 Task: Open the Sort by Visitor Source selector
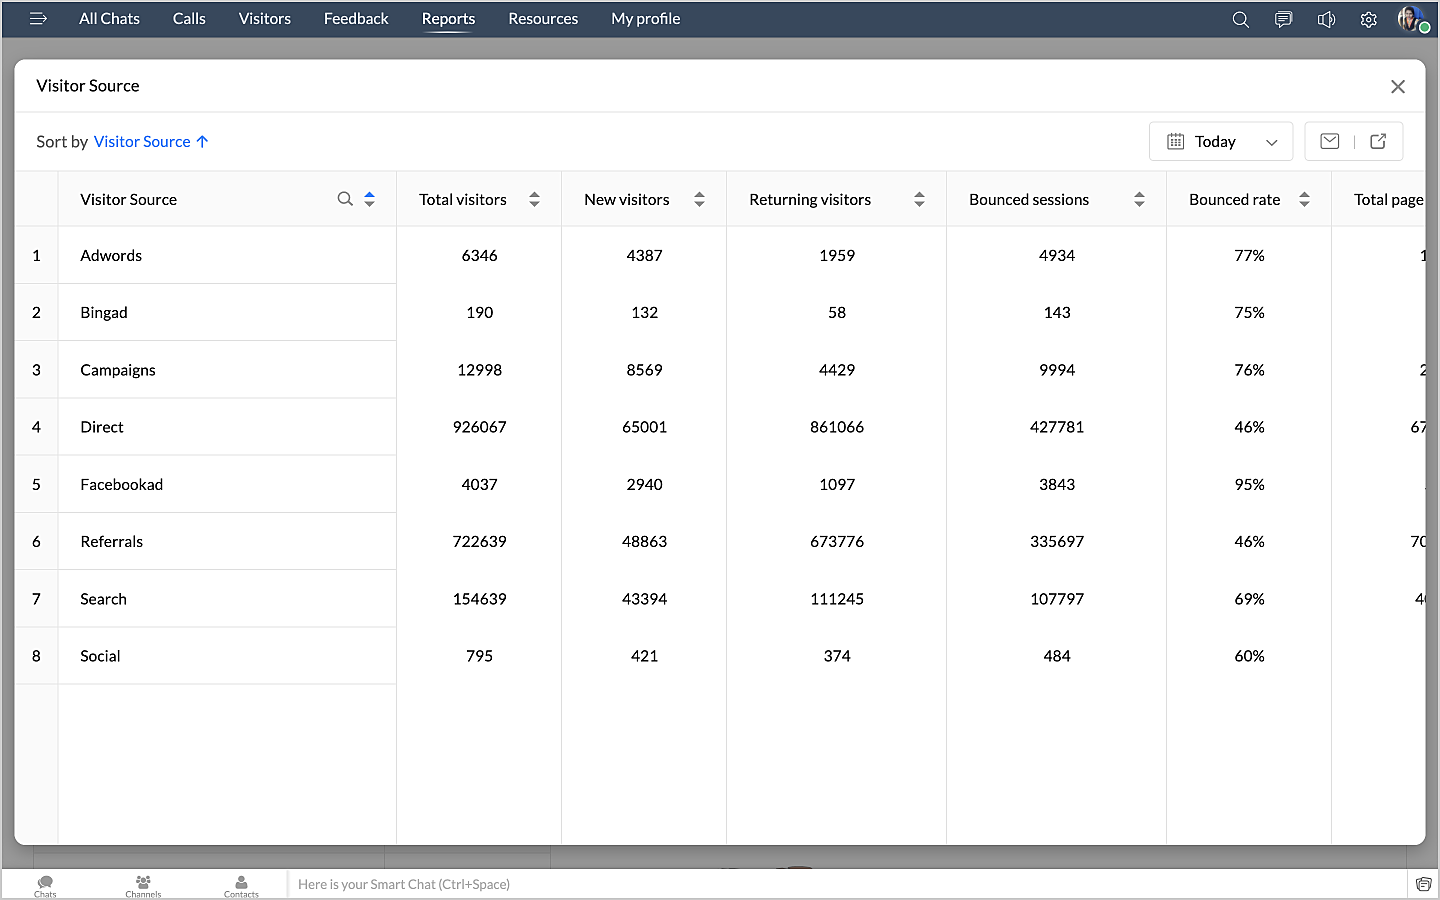tap(150, 142)
